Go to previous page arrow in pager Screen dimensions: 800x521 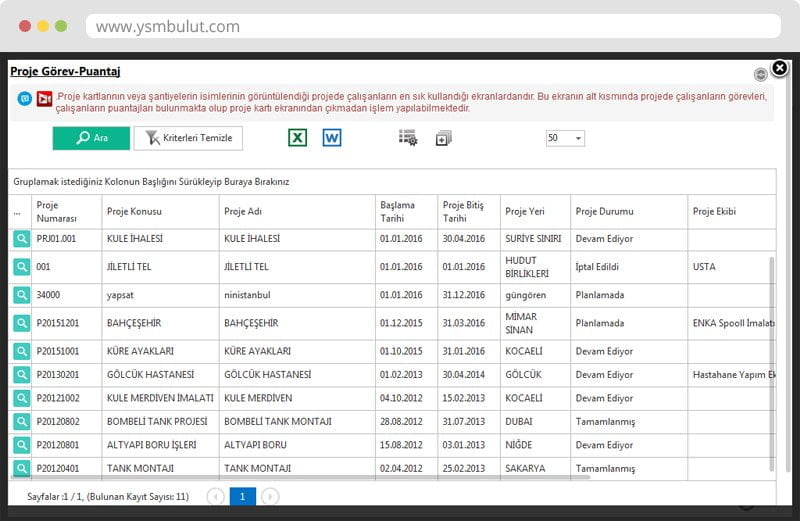click(x=215, y=496)
